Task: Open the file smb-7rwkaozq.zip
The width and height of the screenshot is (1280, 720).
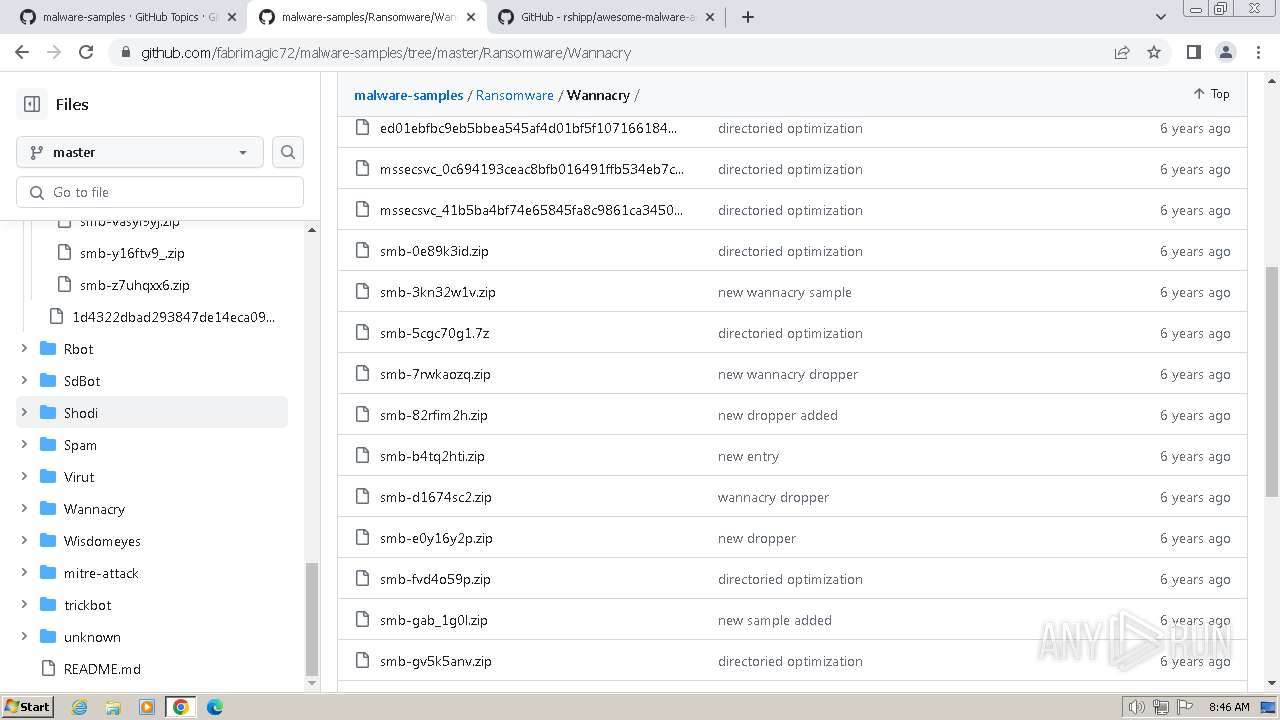Action: click(x=435, y=374)
